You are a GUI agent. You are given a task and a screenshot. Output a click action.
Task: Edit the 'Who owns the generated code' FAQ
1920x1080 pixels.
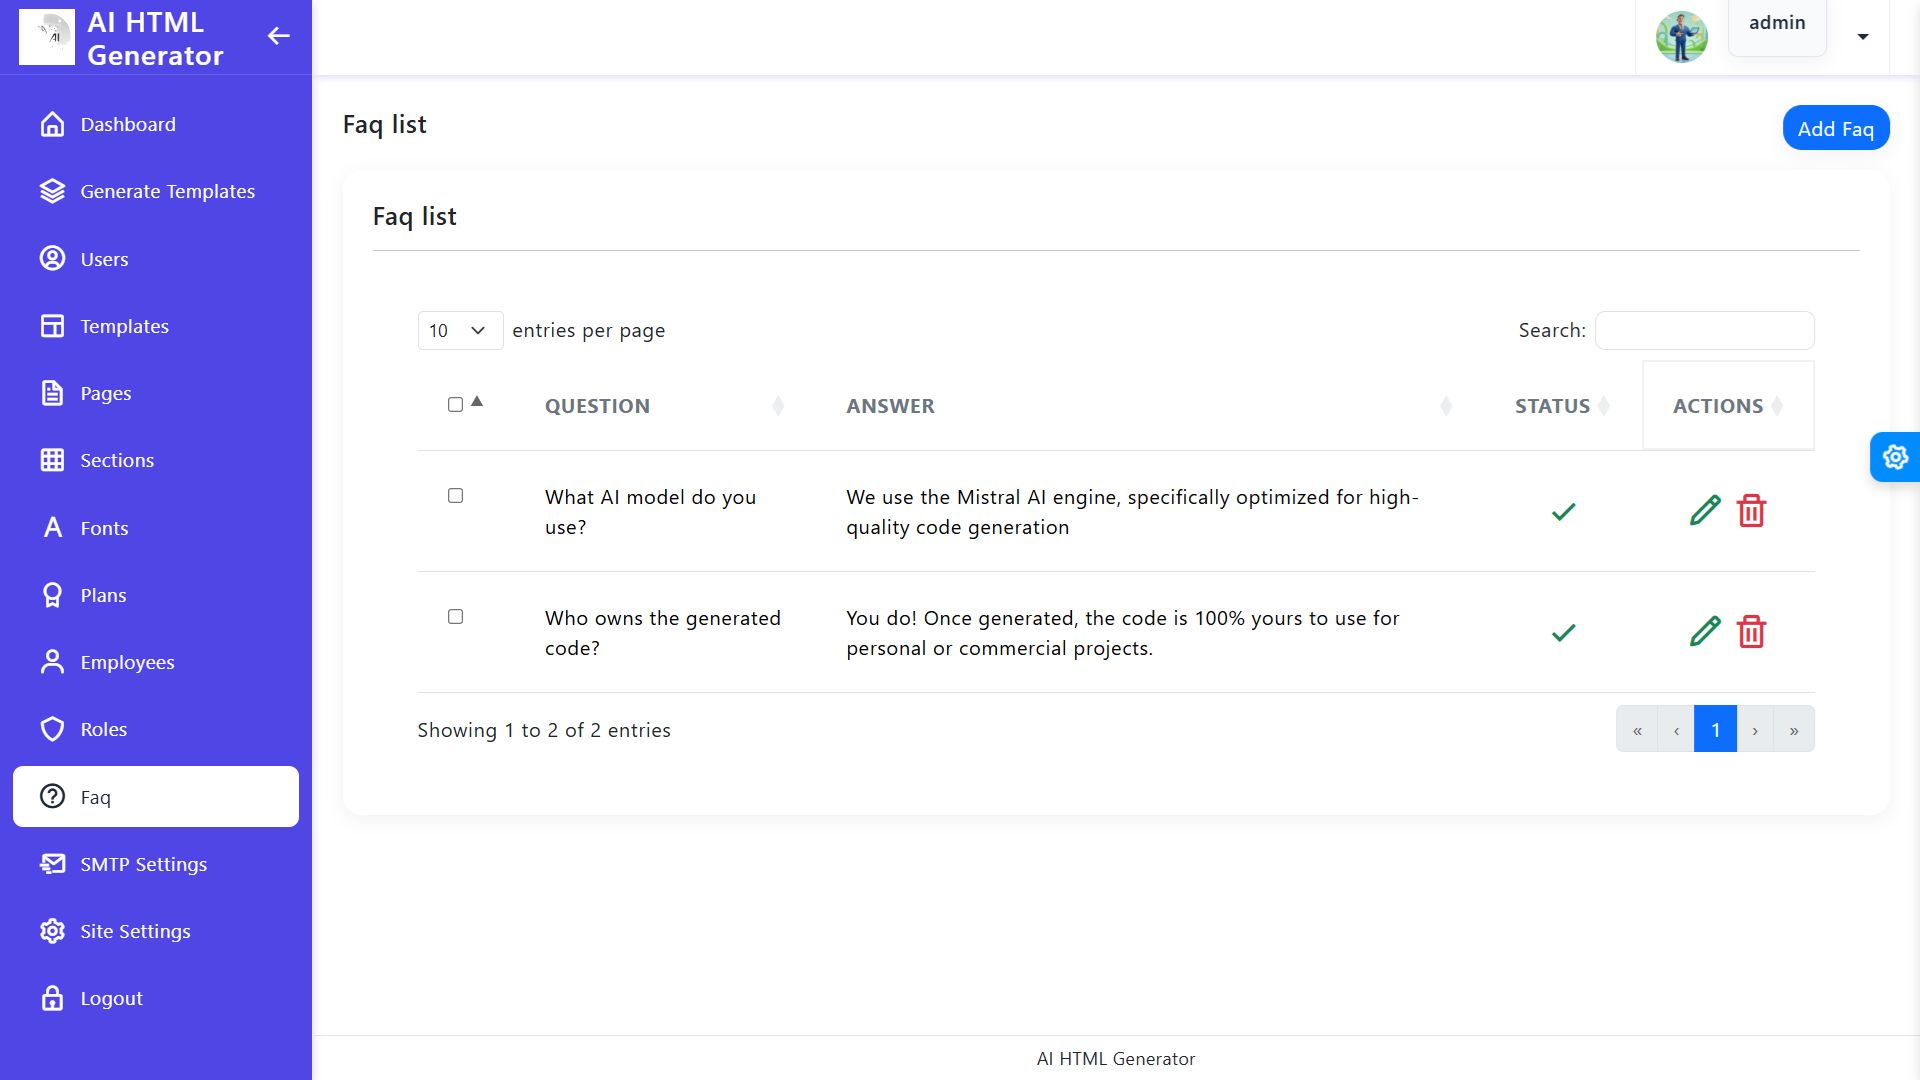coord(1704,632)
